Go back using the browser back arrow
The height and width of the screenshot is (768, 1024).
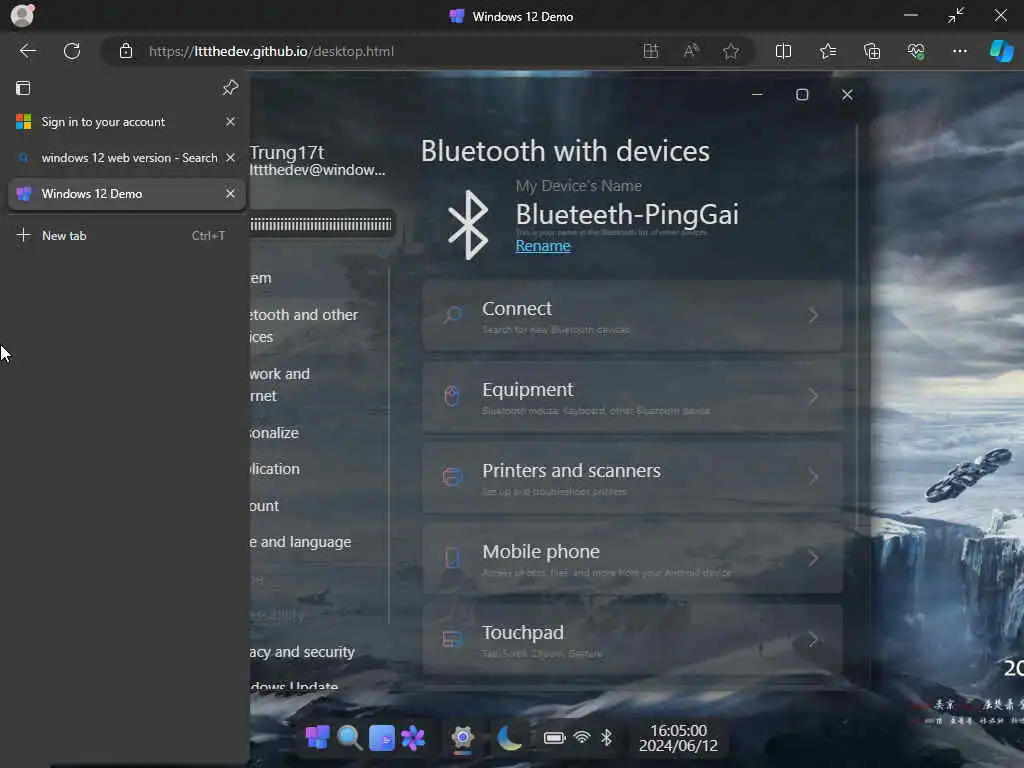tap(27, 51)
